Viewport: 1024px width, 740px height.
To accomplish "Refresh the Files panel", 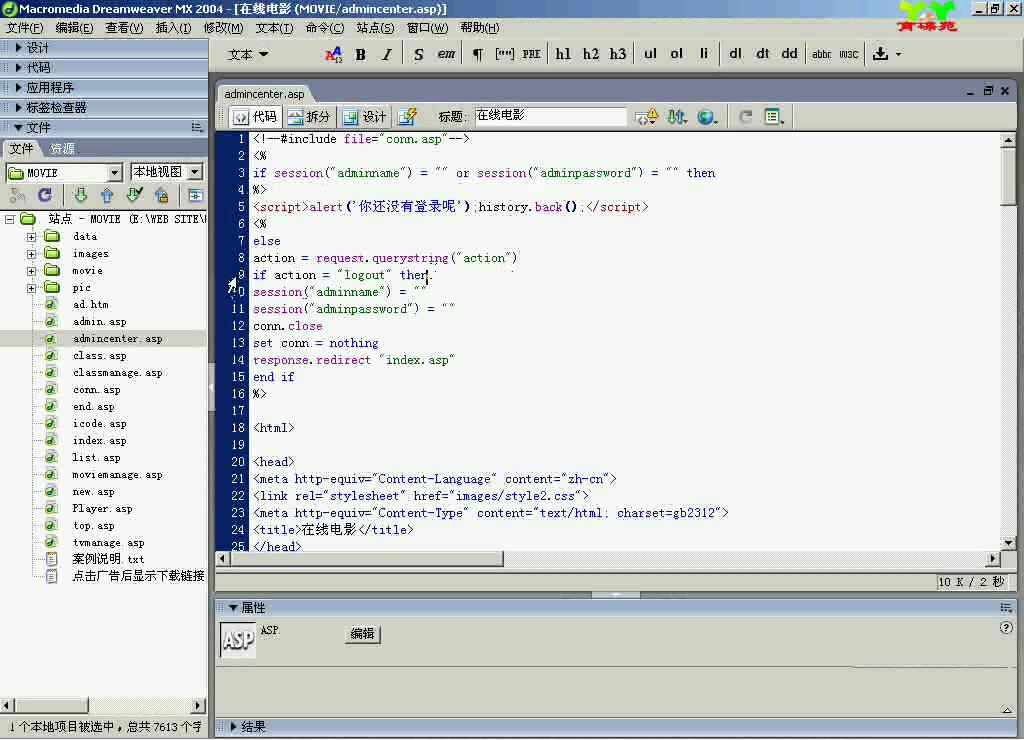I will pyautogui.click(x=44, y=195).
